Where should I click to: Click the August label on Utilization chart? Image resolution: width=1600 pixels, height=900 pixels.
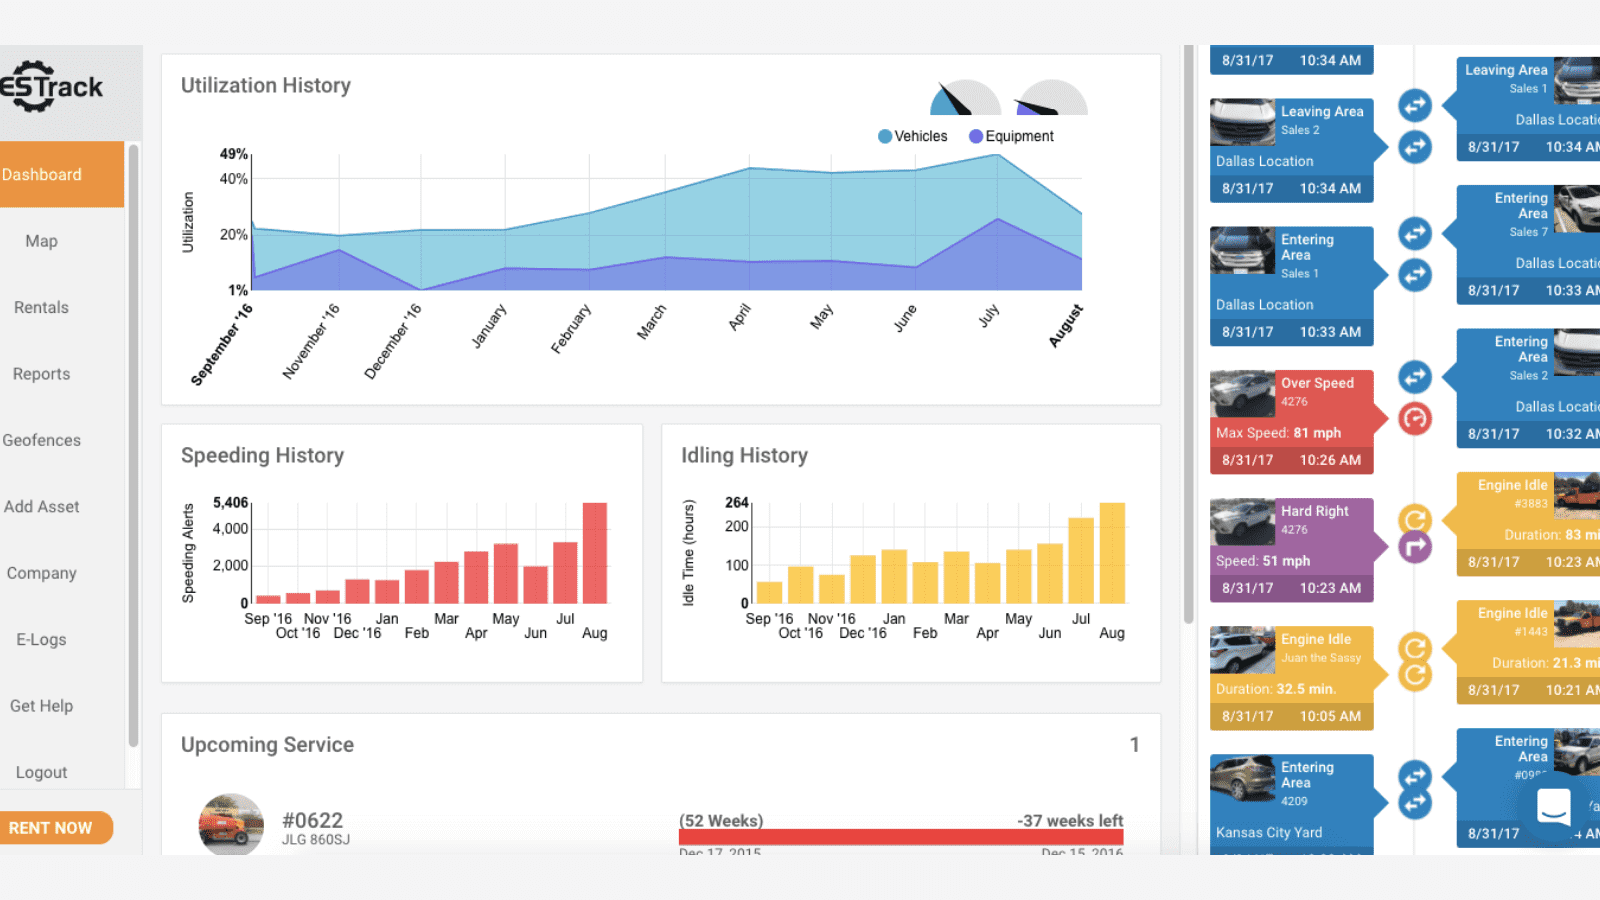pos(1066,326)
